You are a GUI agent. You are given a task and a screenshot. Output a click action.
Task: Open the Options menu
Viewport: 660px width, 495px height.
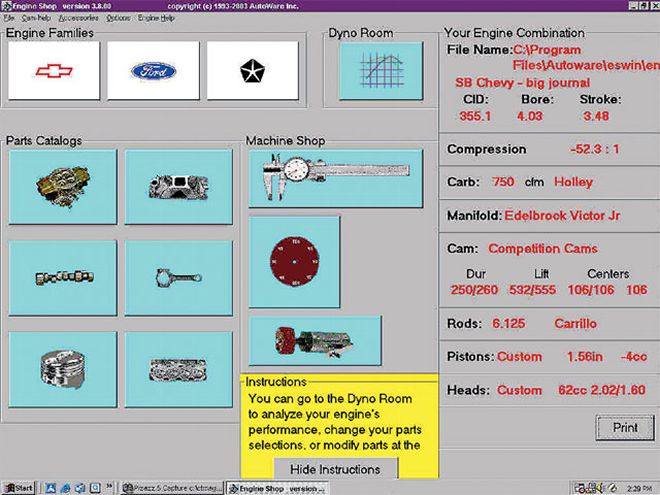(x=118, y=18)
